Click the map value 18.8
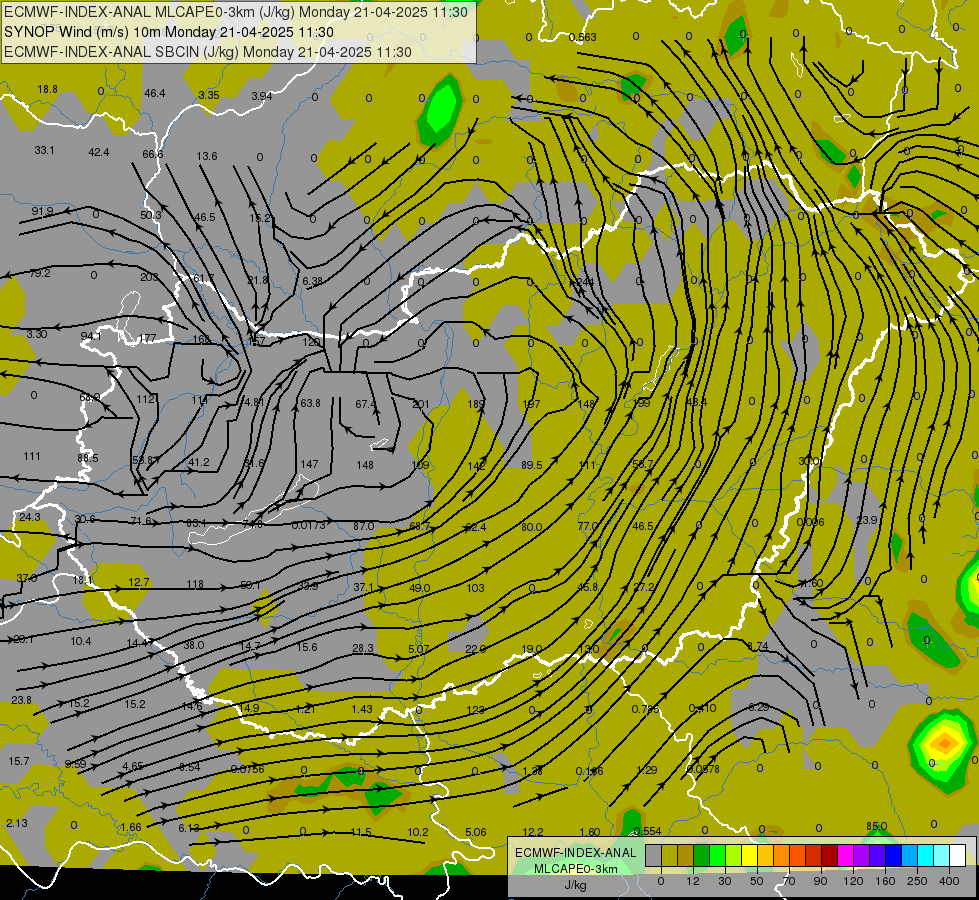 [x=47, y=89]
